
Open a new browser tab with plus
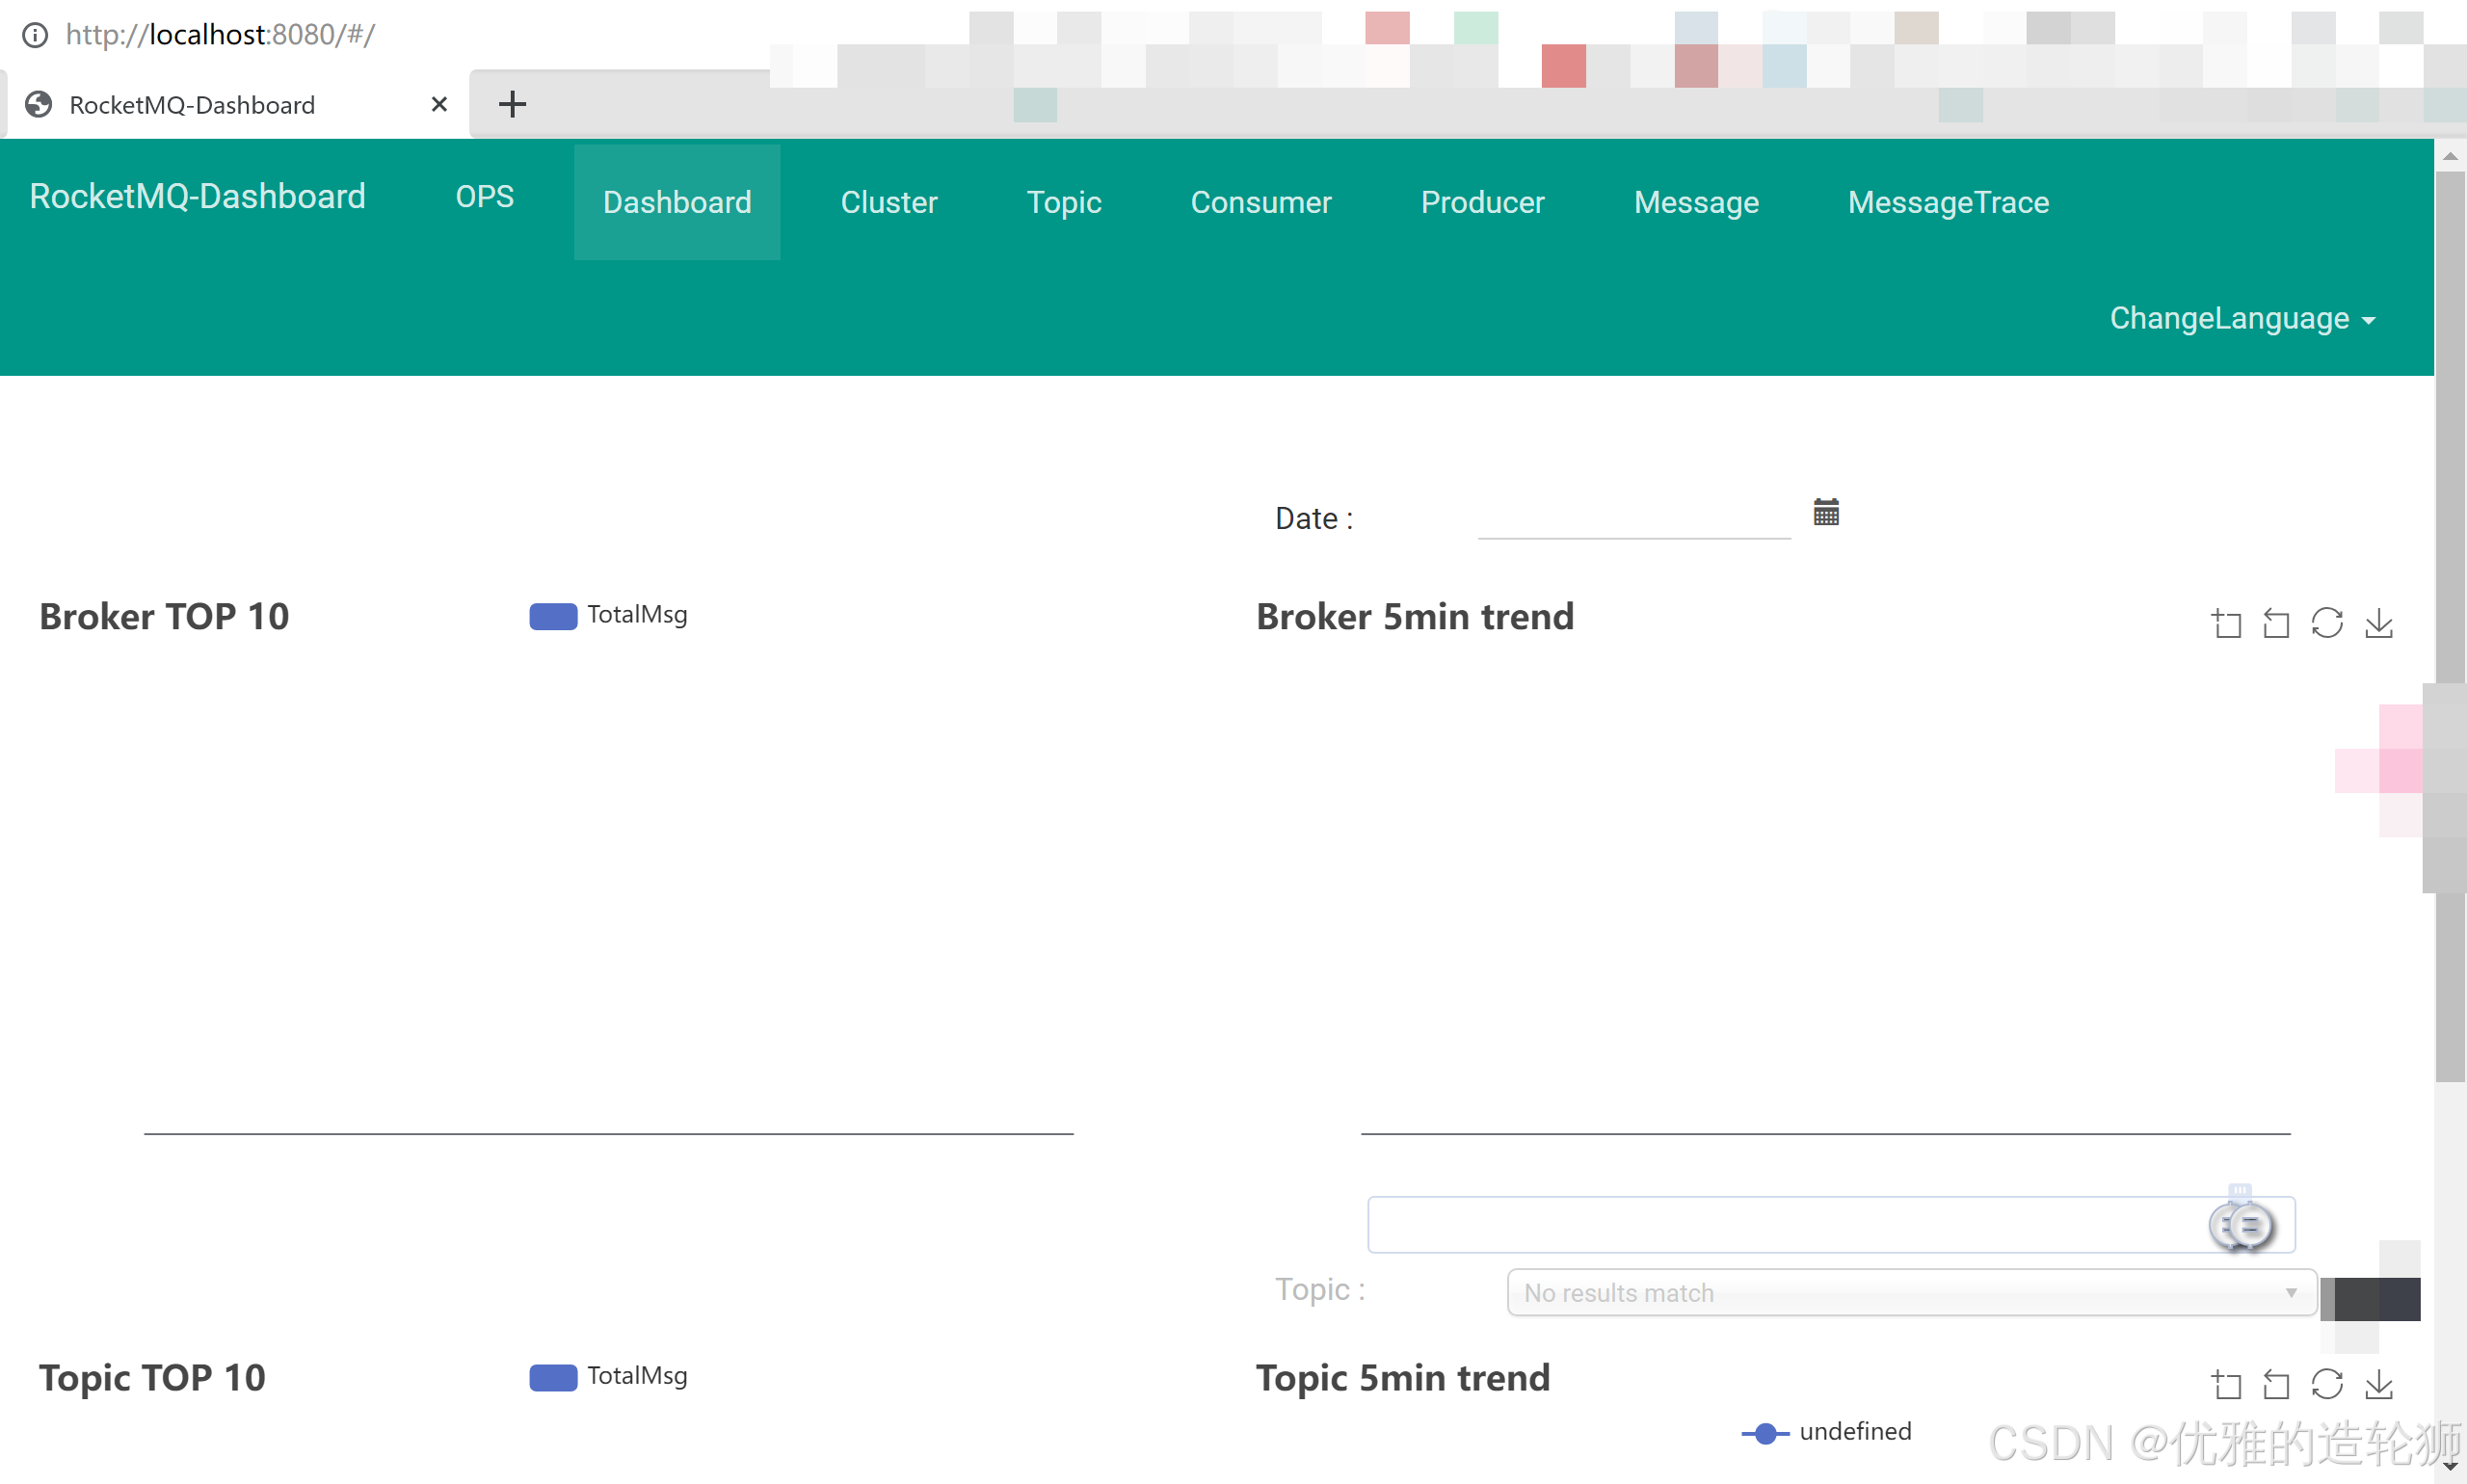coord(512,104)
